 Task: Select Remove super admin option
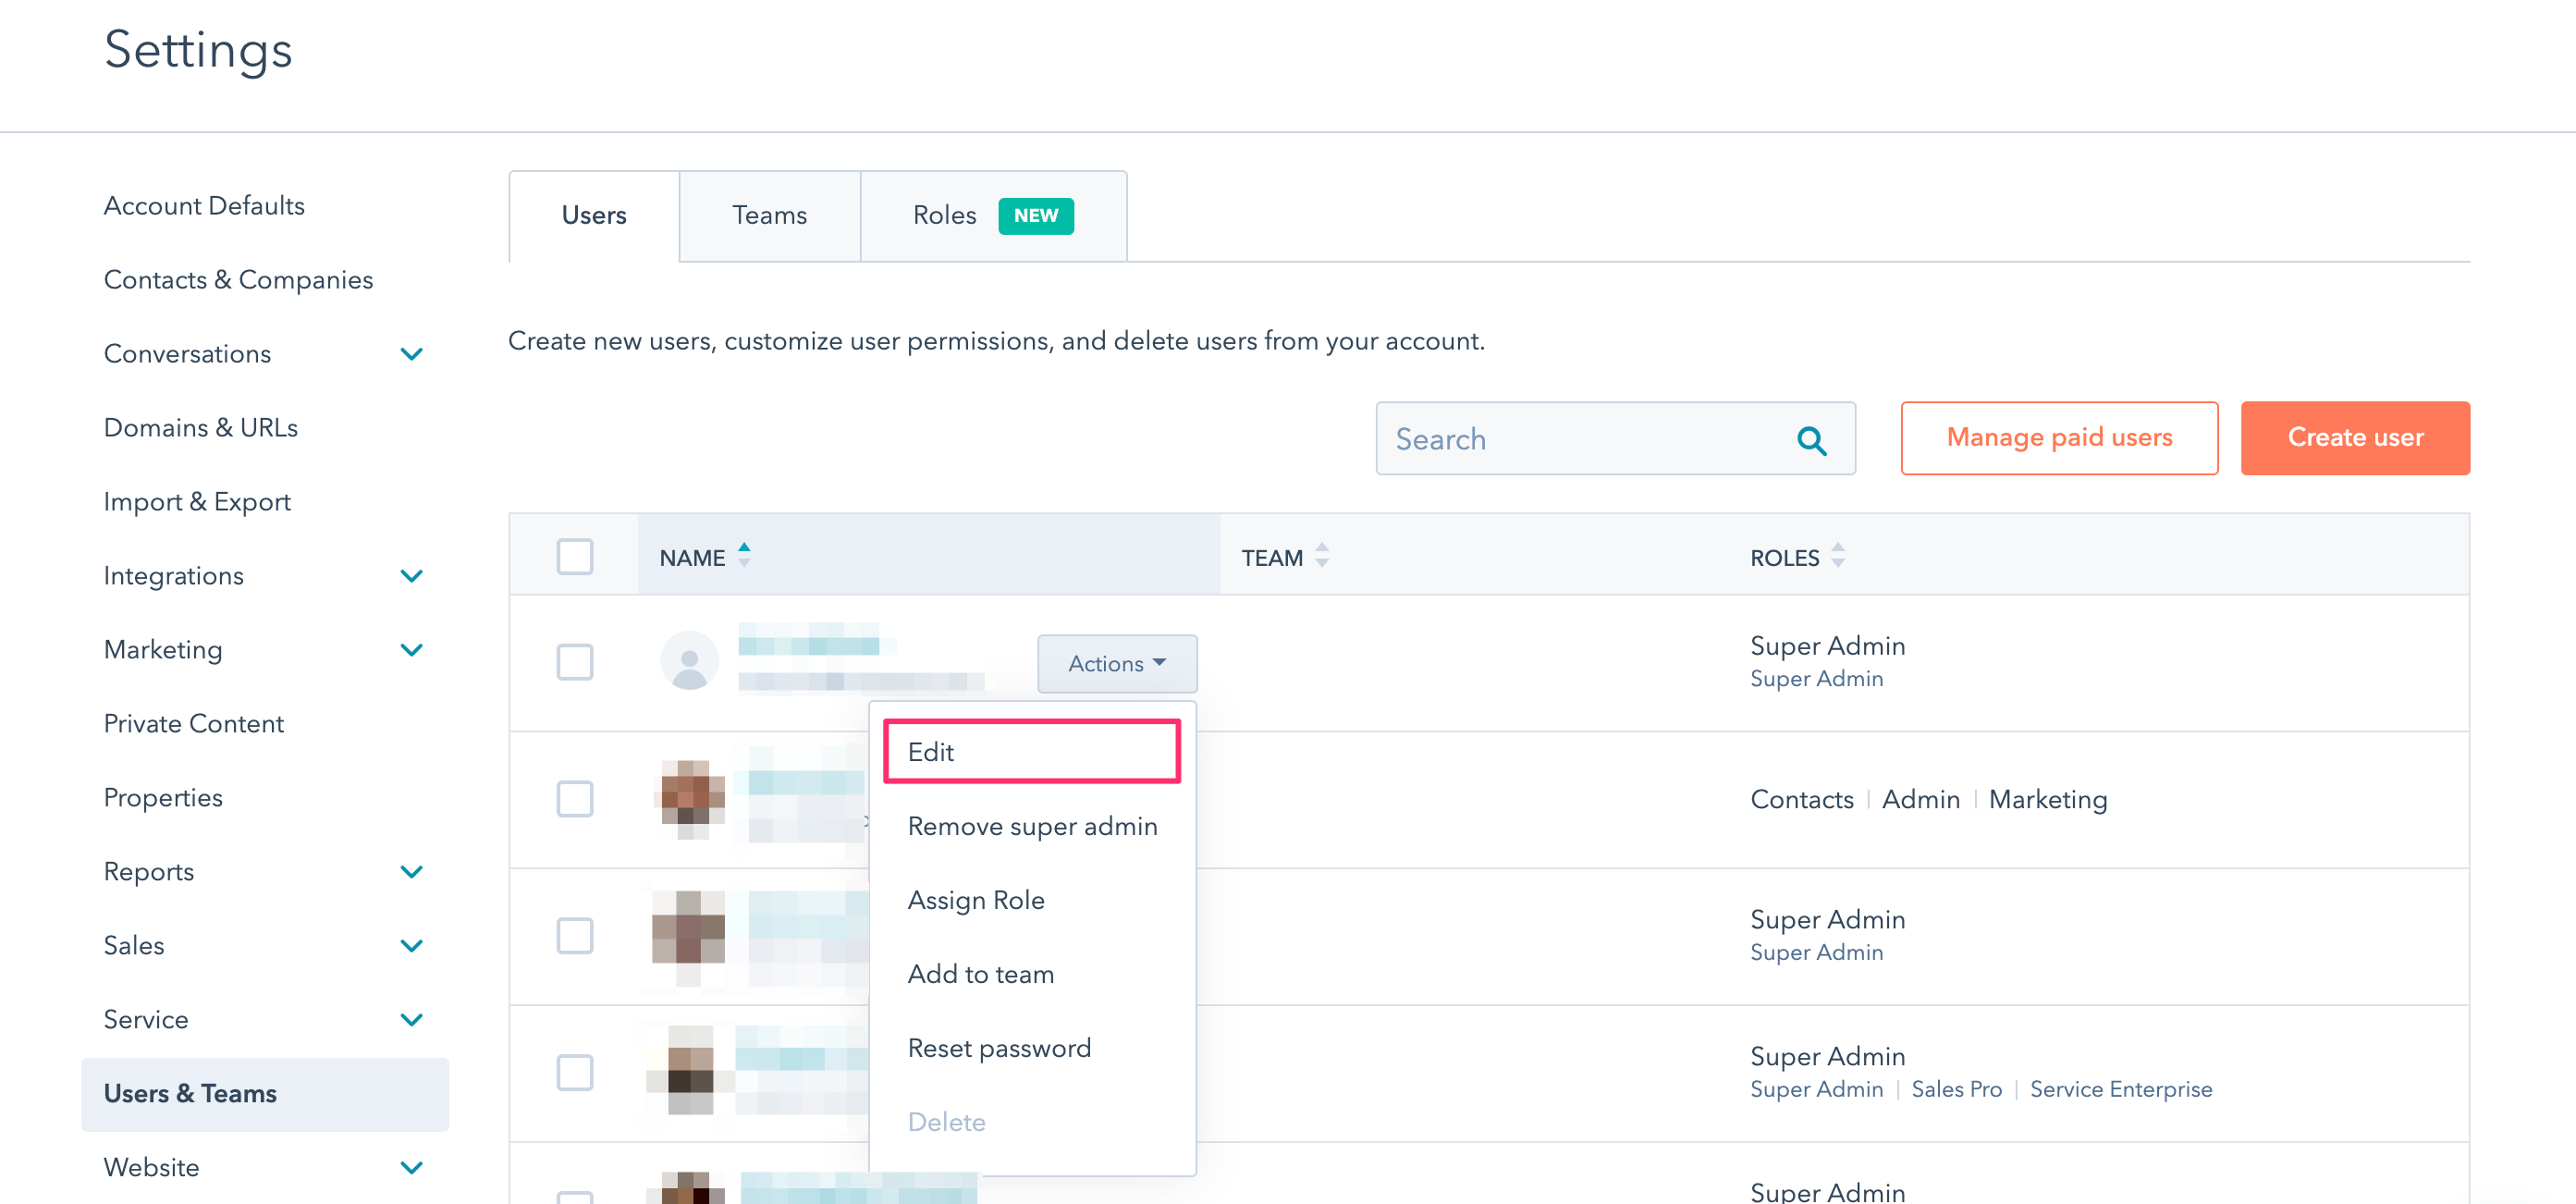[x=1032, y=826]
